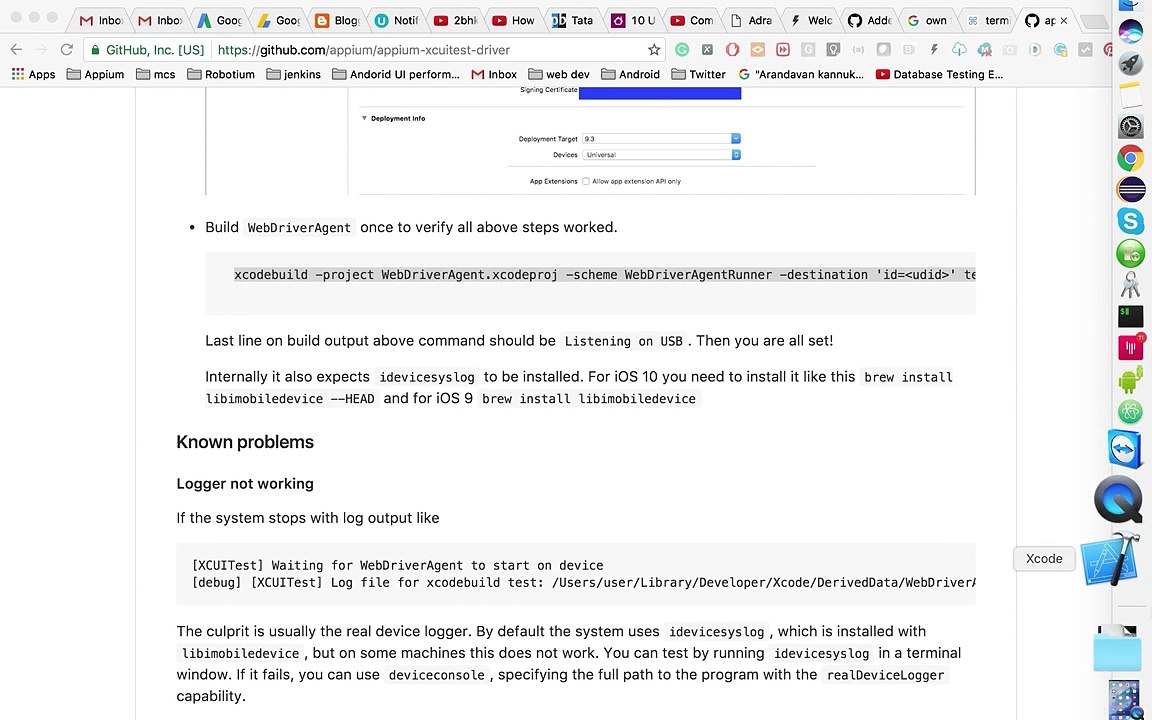Screen dimensions: 1152x720
Task: Click the cloud download extension icon
Action: (959, 50)
